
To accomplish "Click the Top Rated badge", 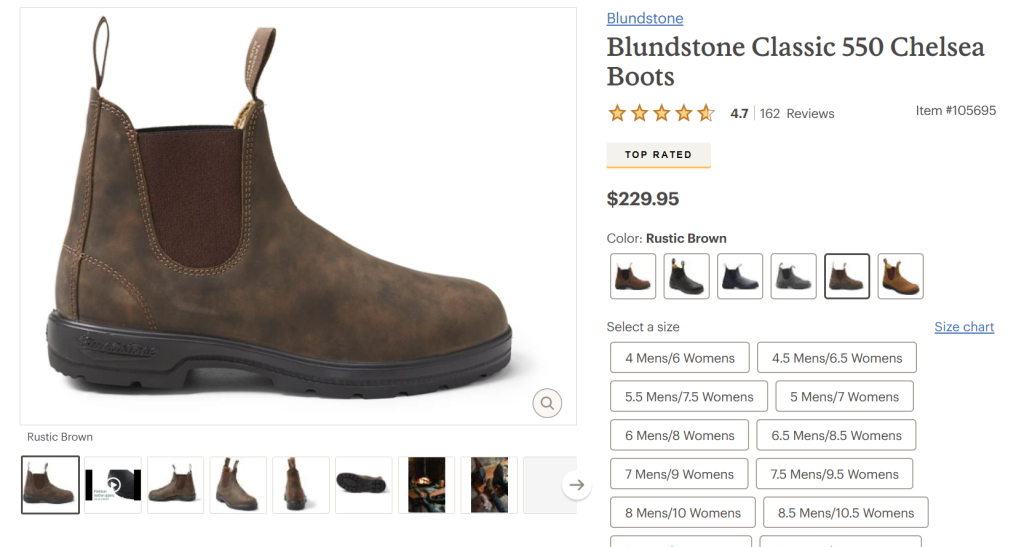I will (658, 155).
